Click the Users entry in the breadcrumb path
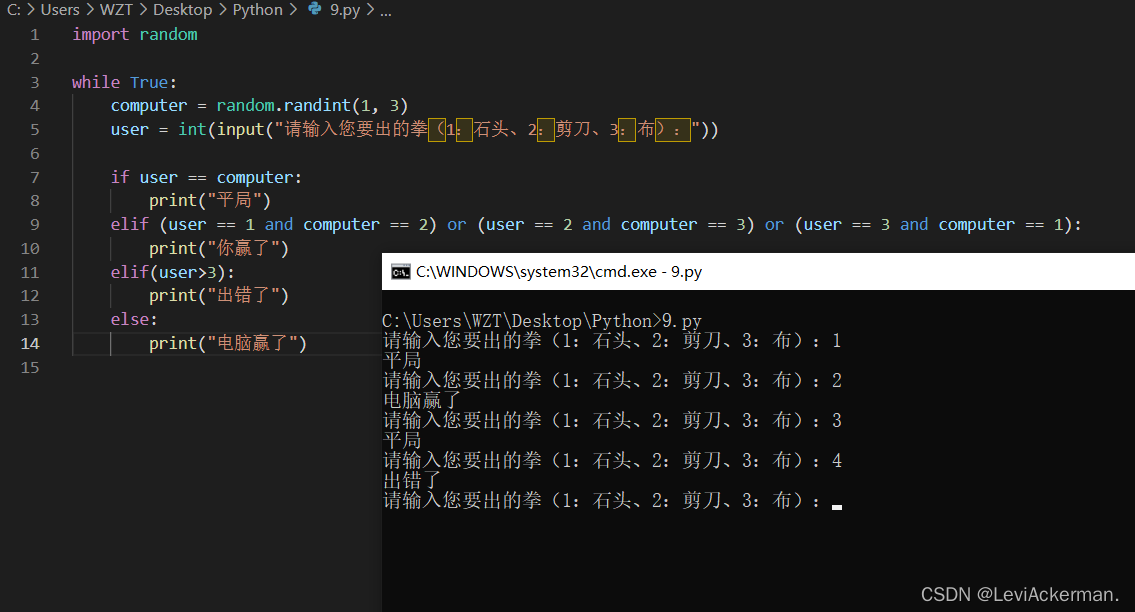Image resolution: width=1135 pixels, height=612 pixels. 60,10
